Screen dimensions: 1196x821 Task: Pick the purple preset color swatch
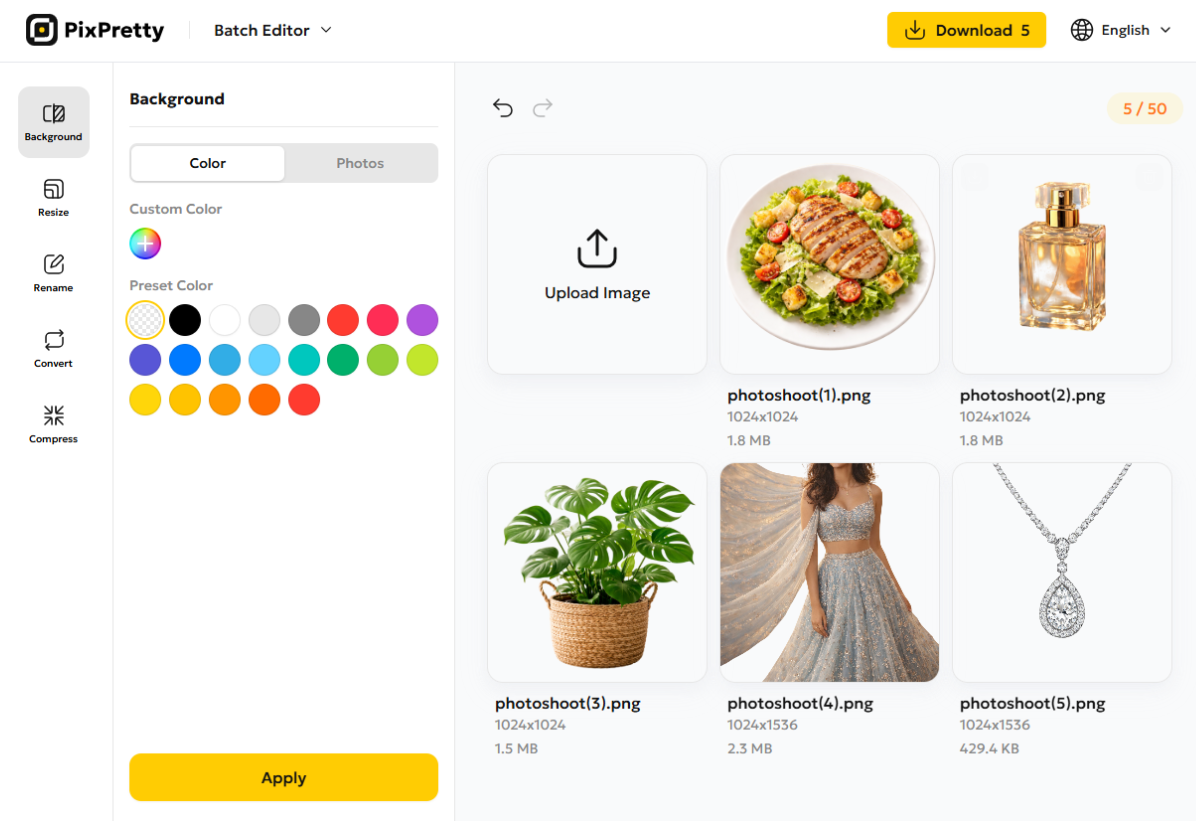coord(422,320)
